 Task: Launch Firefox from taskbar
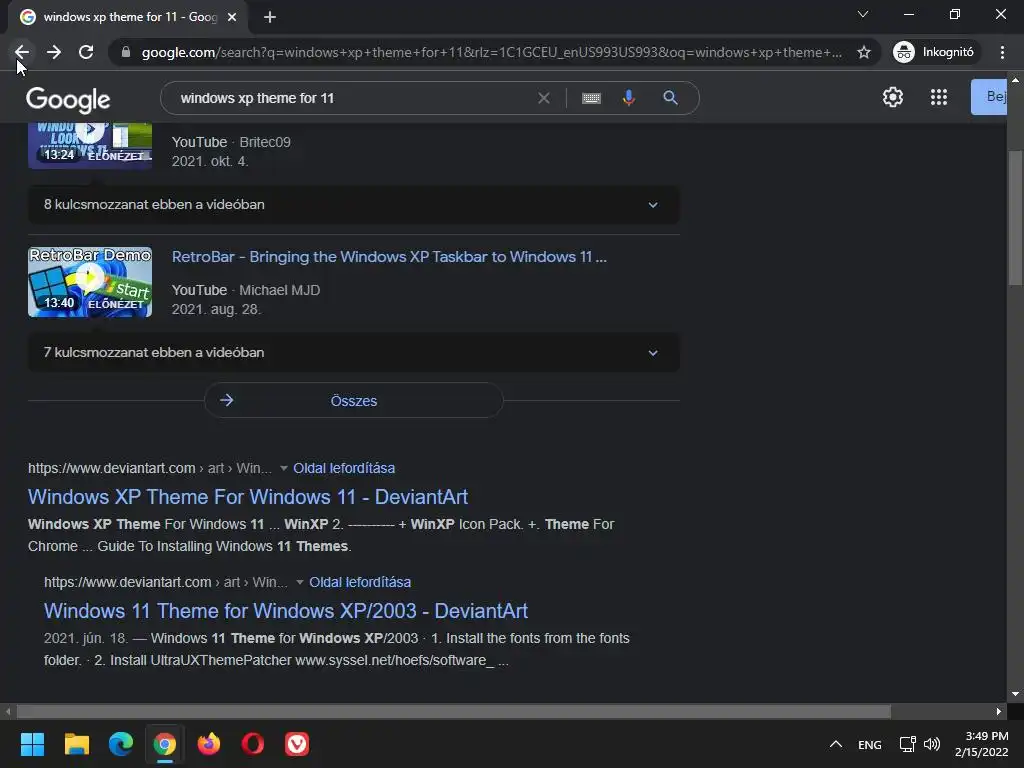(209, 744)
